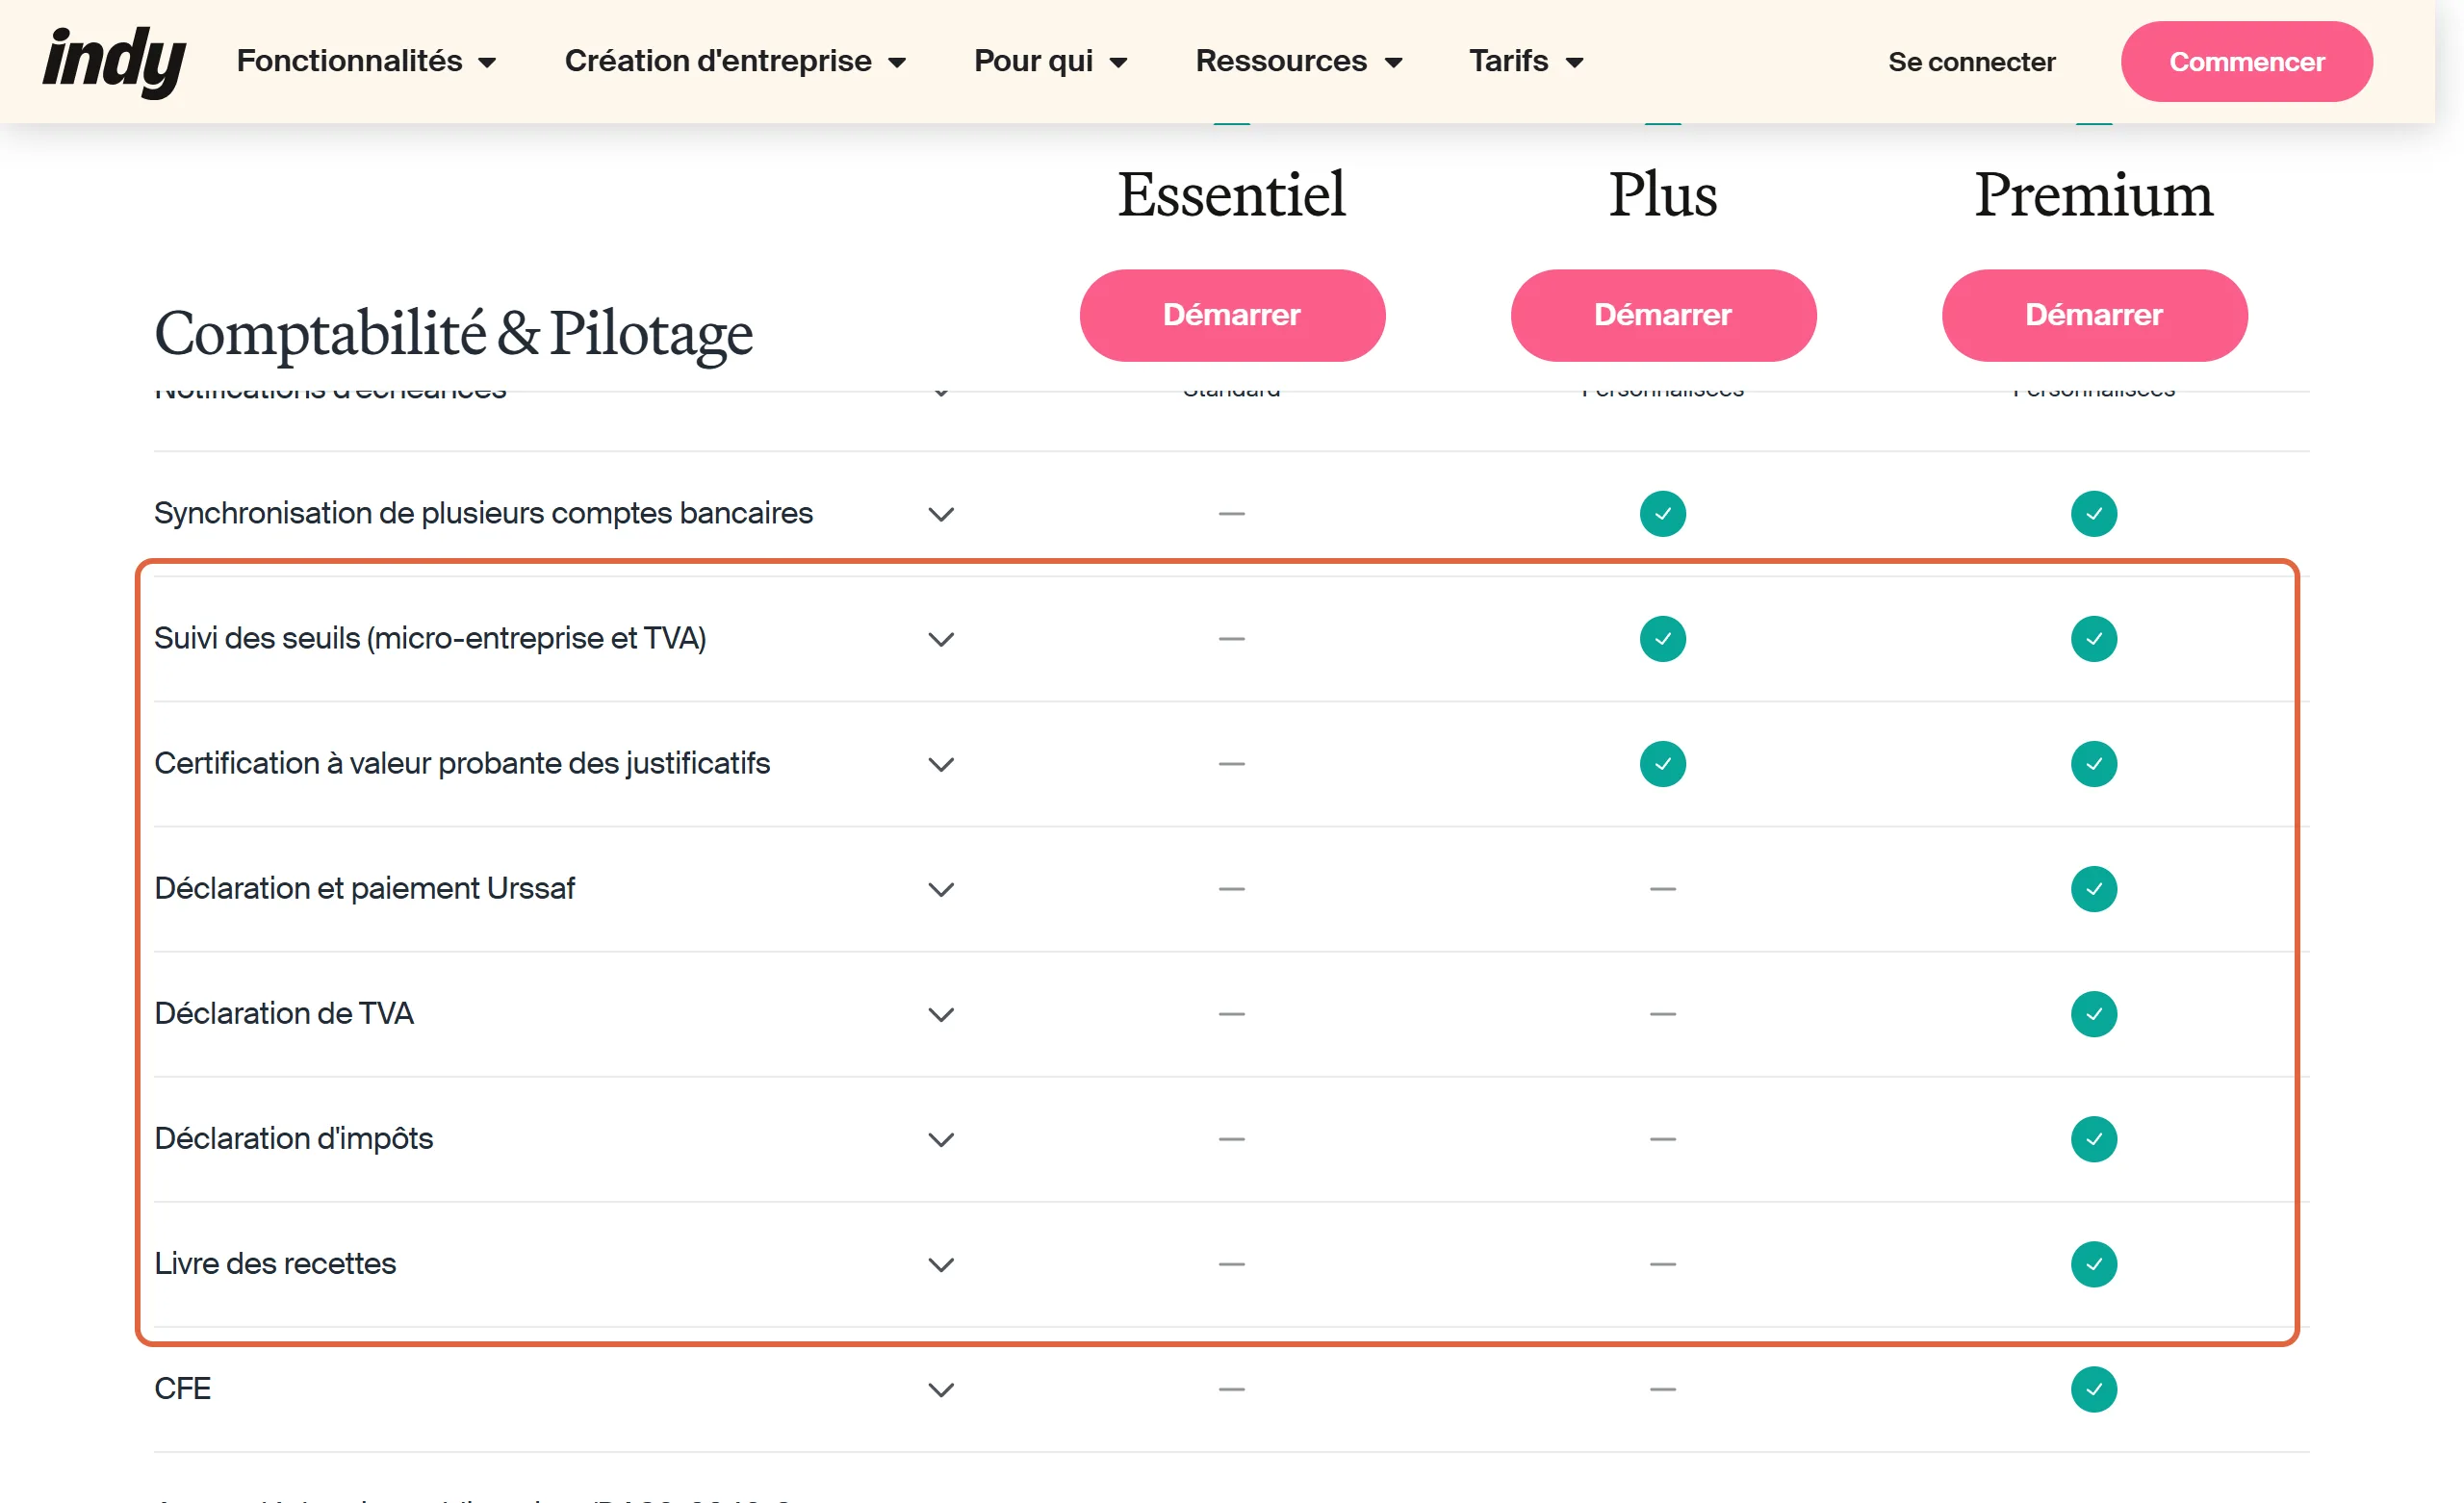
Task: Click Démarrer under Essentiel
Action: tap(1232, 315)
